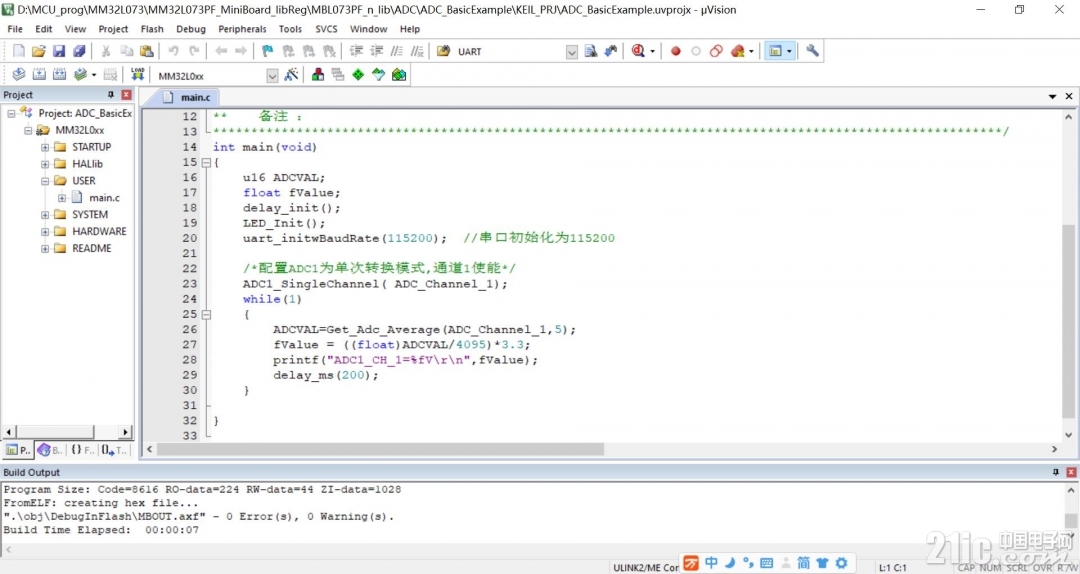Expand the README folder
The width and height of the screenshot is (1080, 574).
coord(45,248)
